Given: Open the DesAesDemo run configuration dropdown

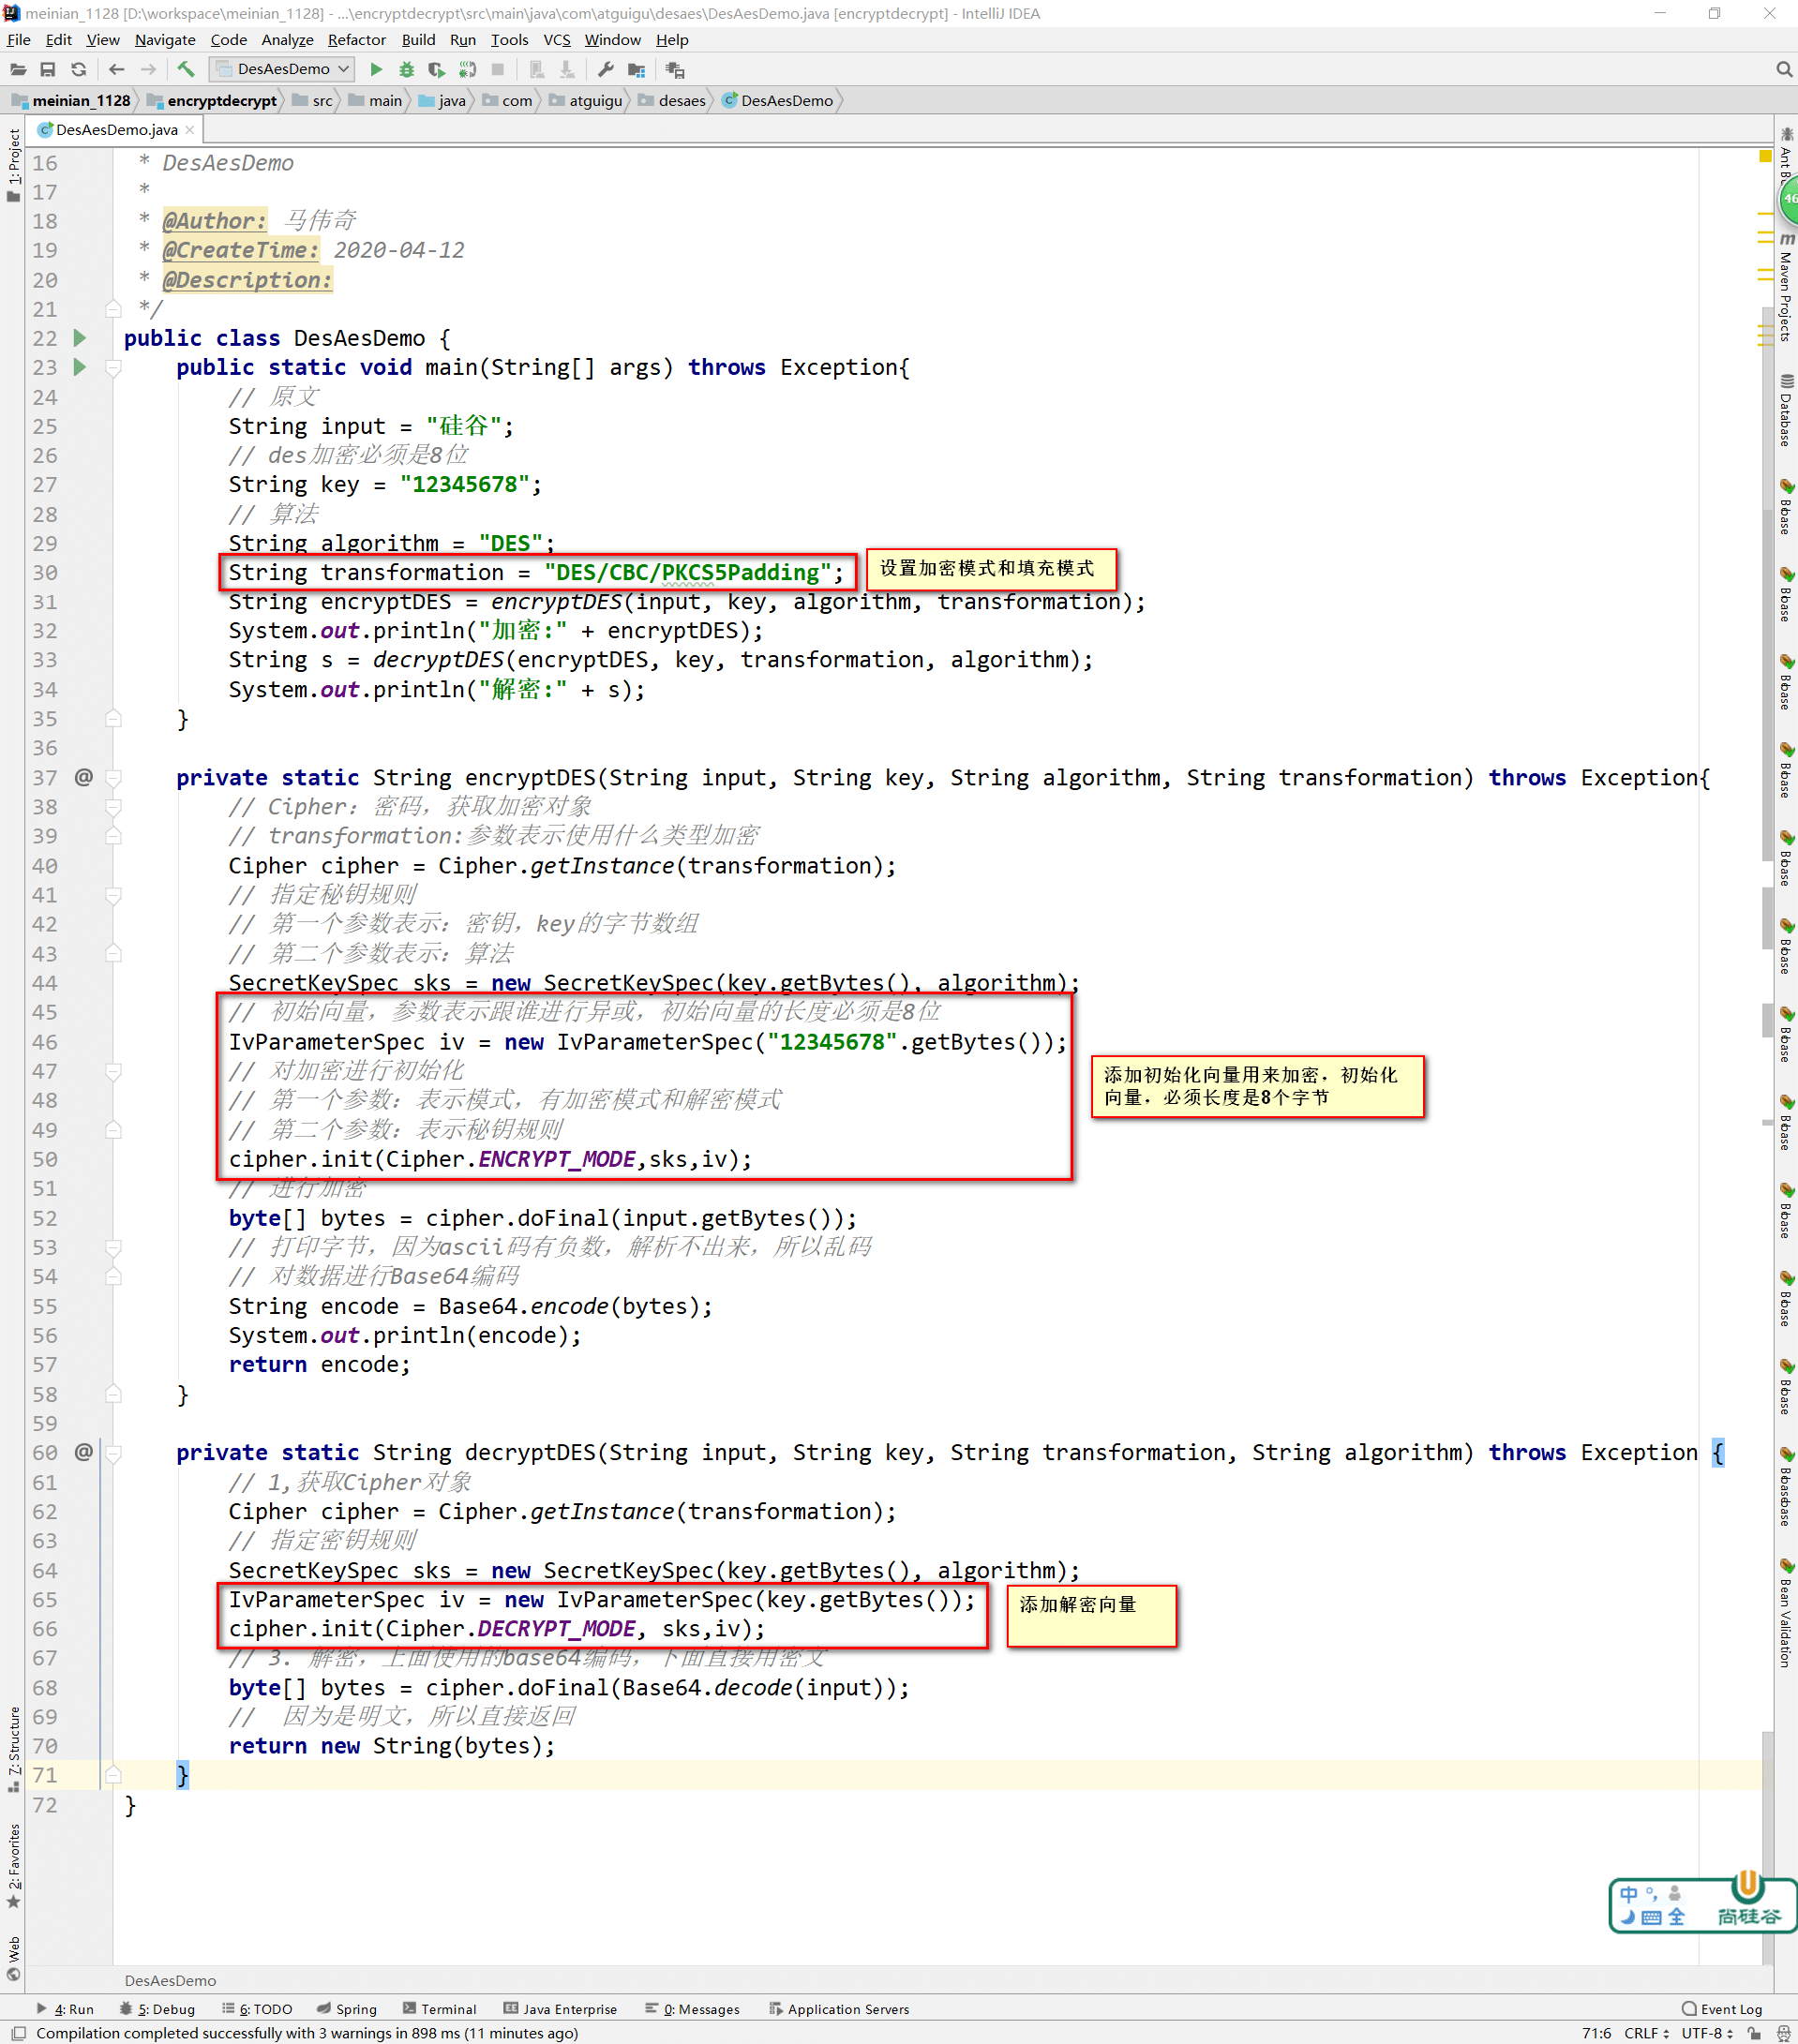Looking at the screenshot, I should coord(283,69).
